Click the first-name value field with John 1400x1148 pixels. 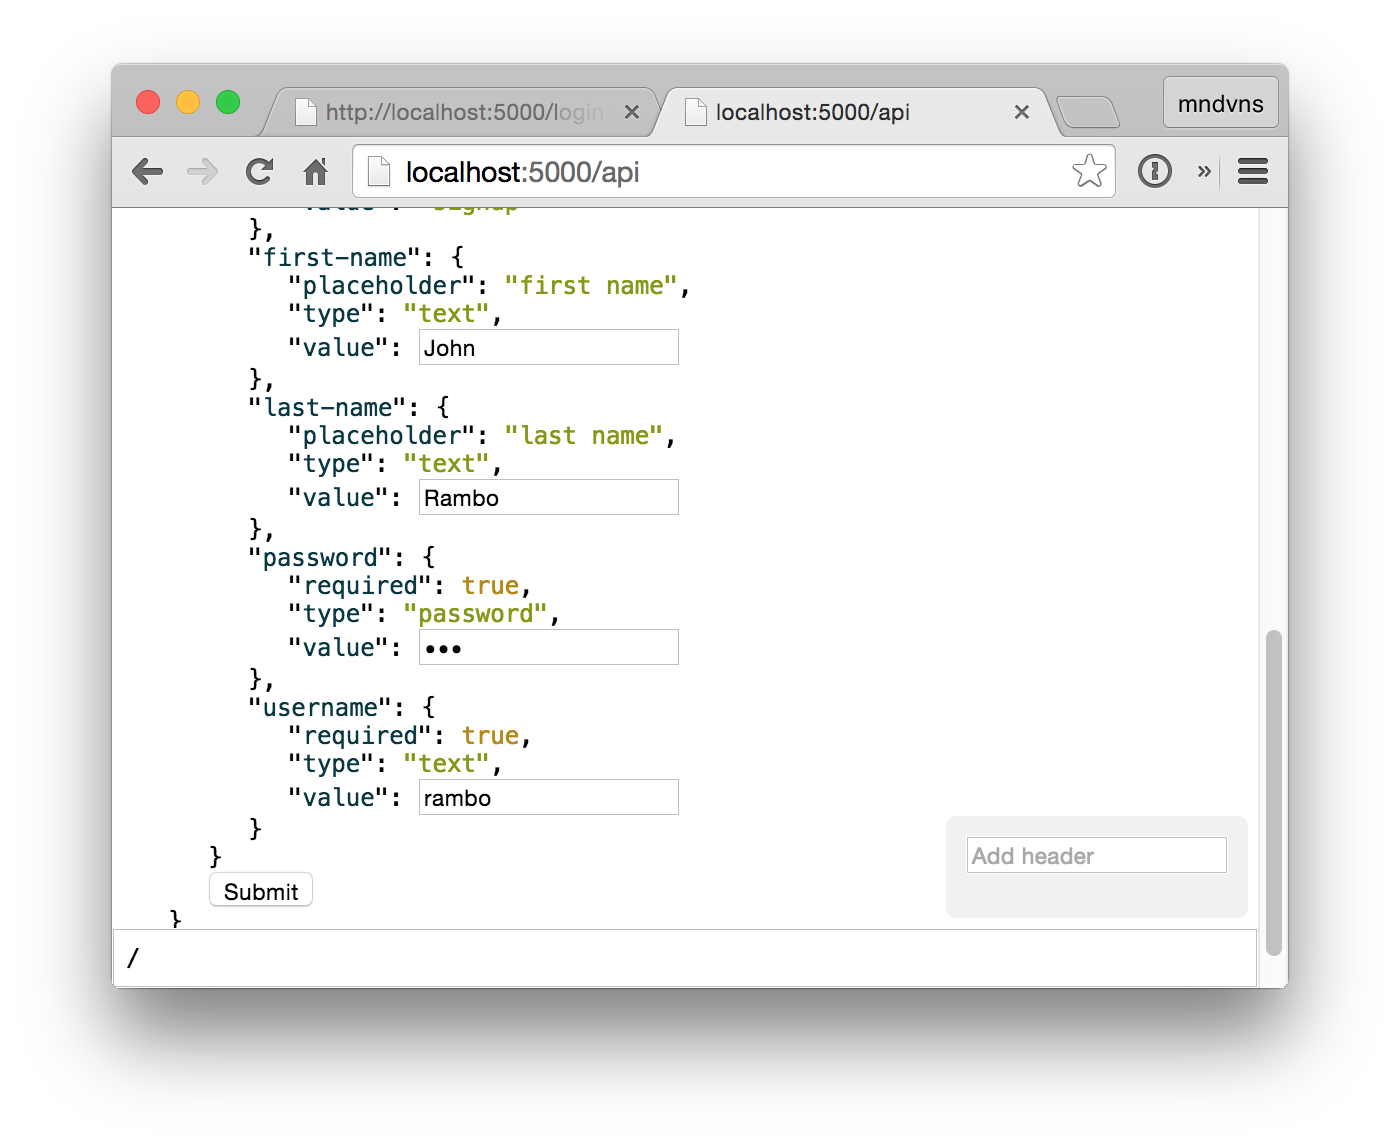pyautogui.click(x=548, y=348)
